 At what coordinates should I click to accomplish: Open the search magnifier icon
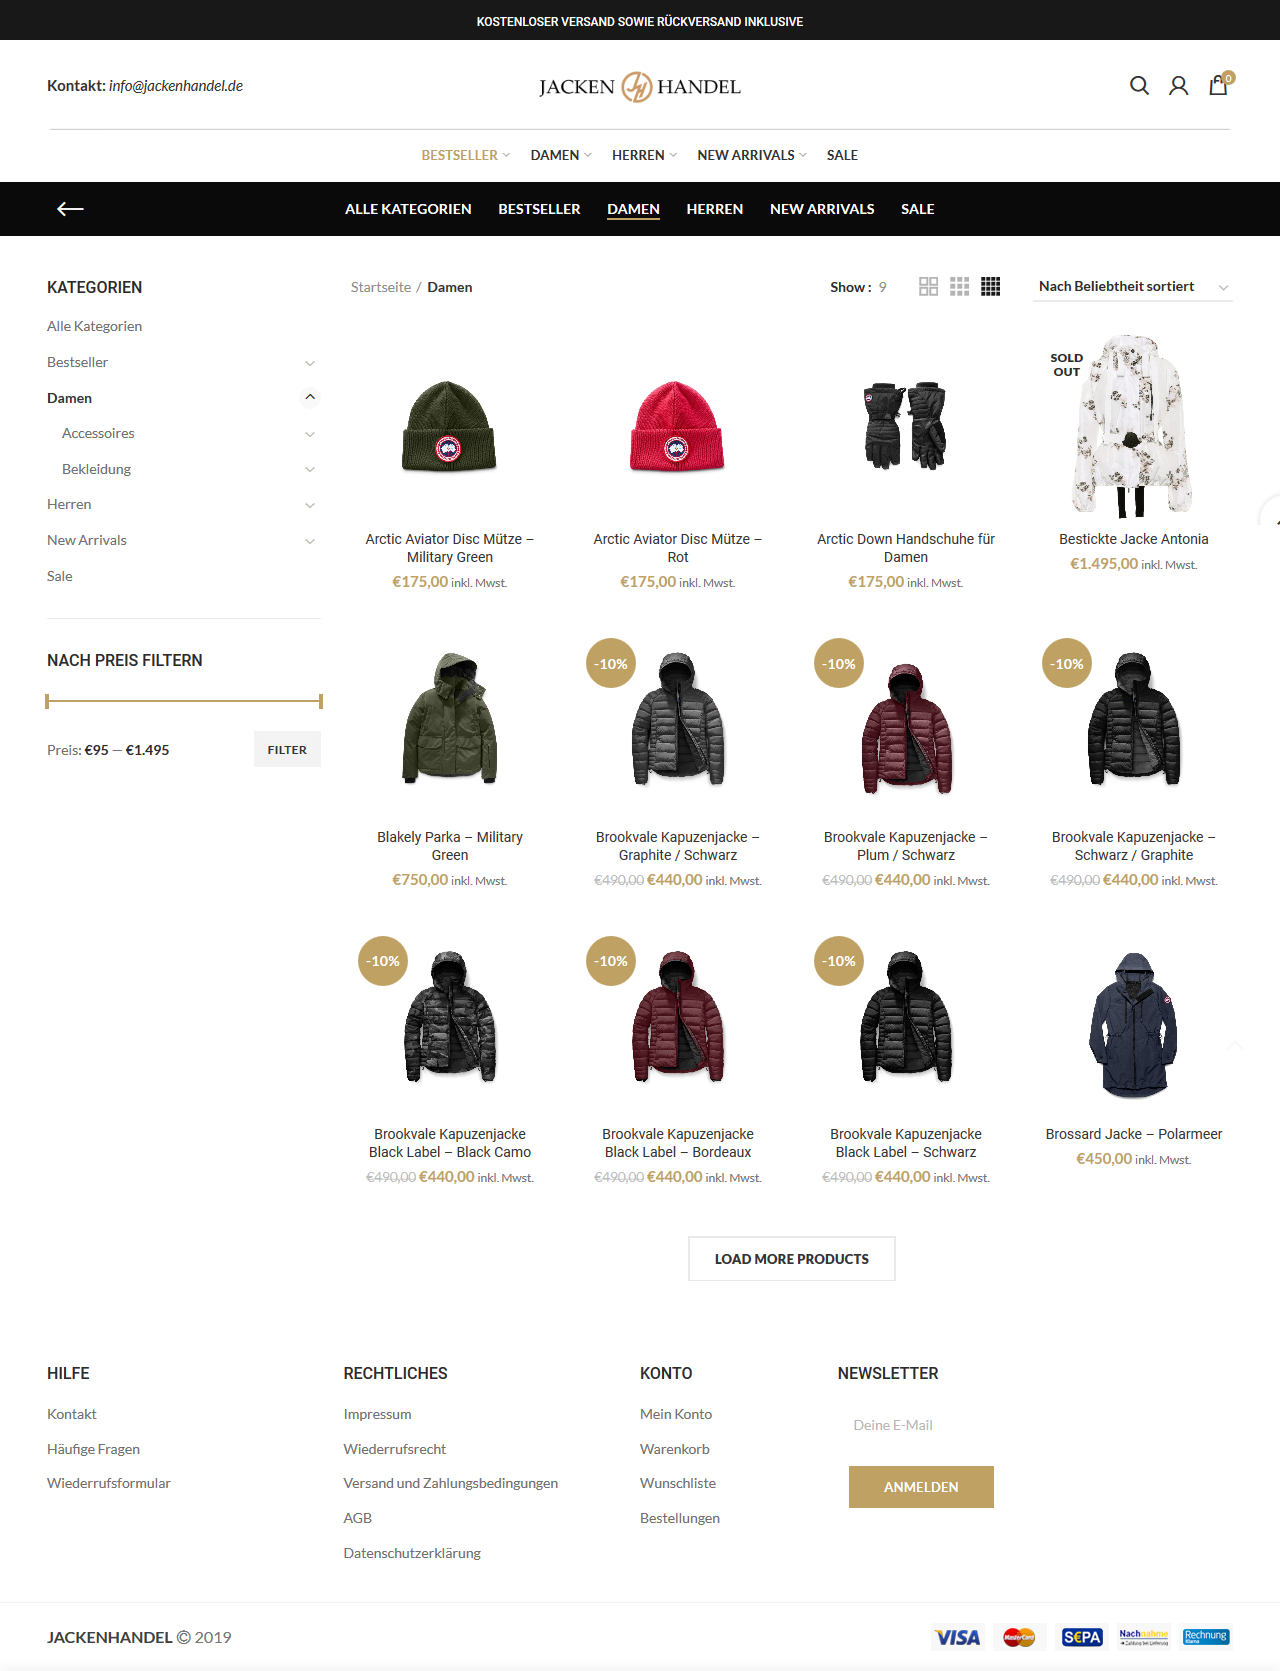click(1139, 86)
